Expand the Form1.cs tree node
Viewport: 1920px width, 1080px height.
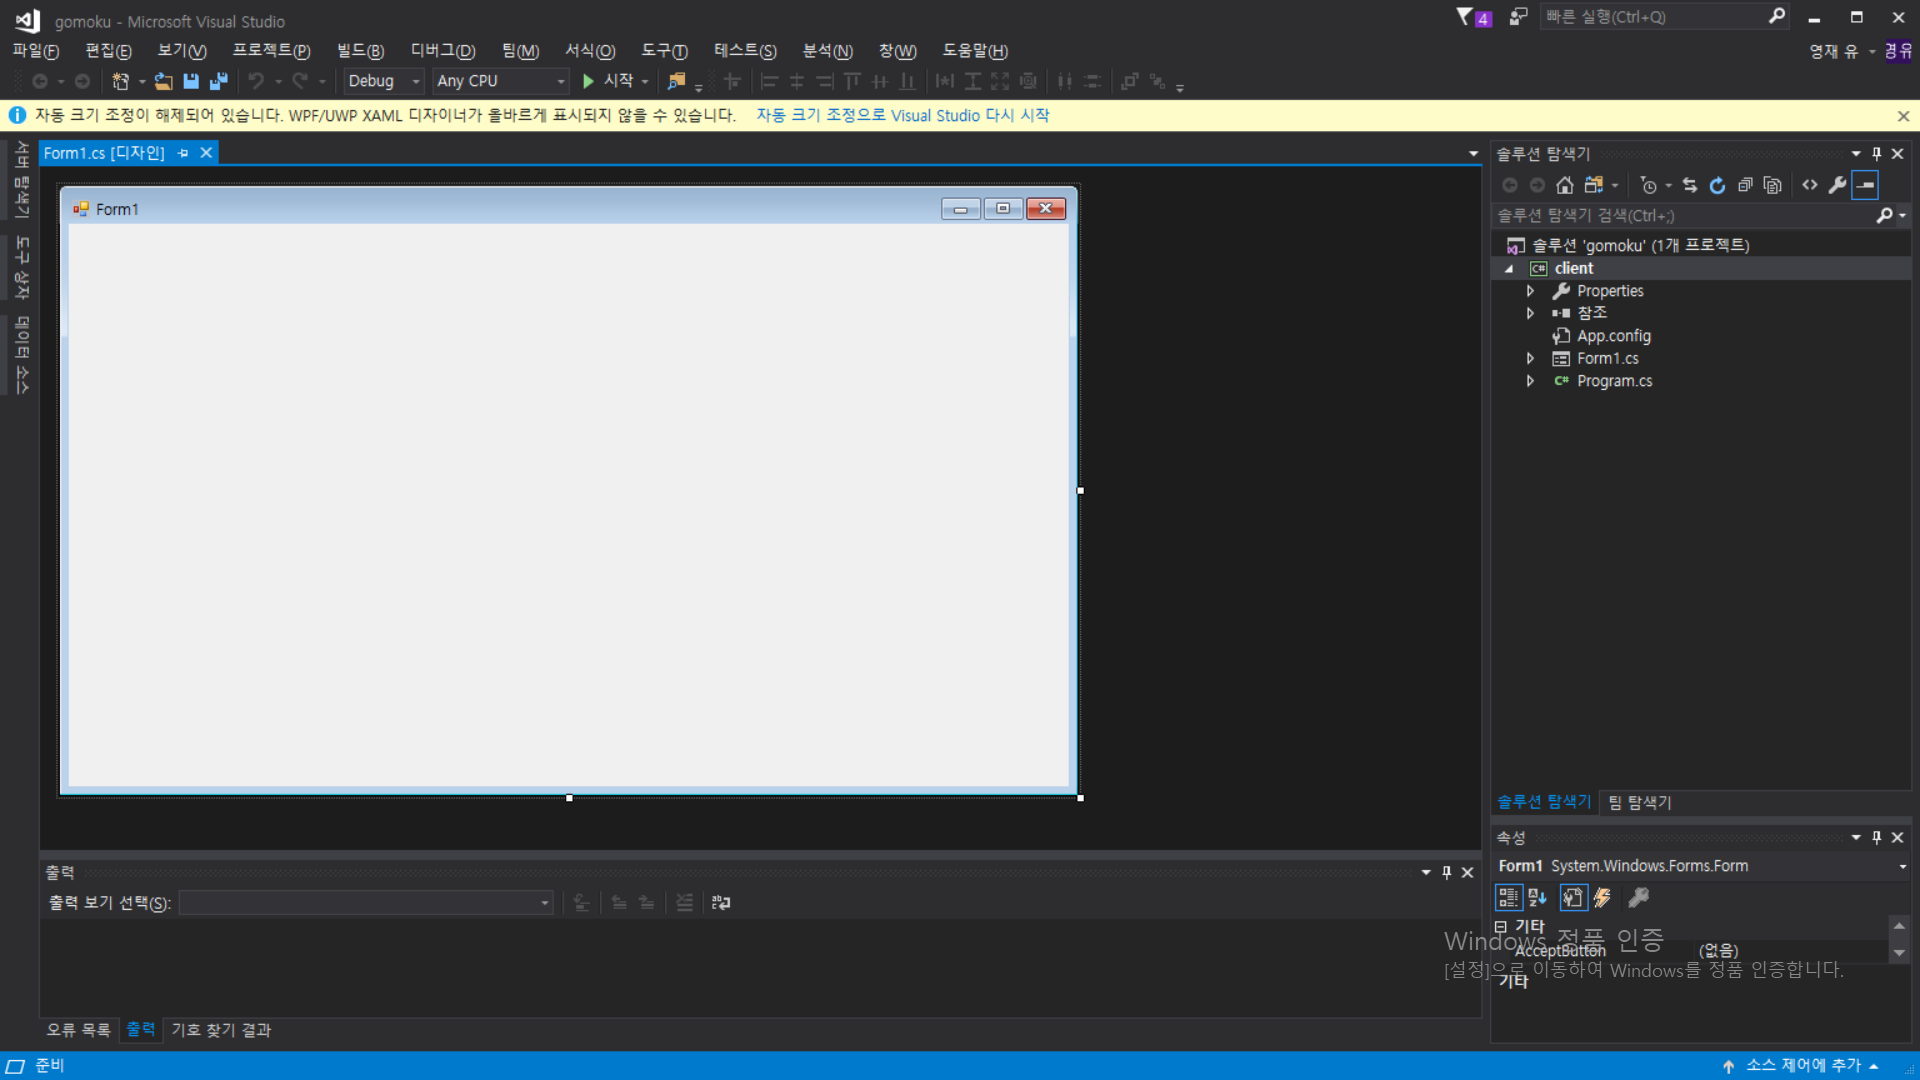pyautogui.click(x=1530, y=358)
